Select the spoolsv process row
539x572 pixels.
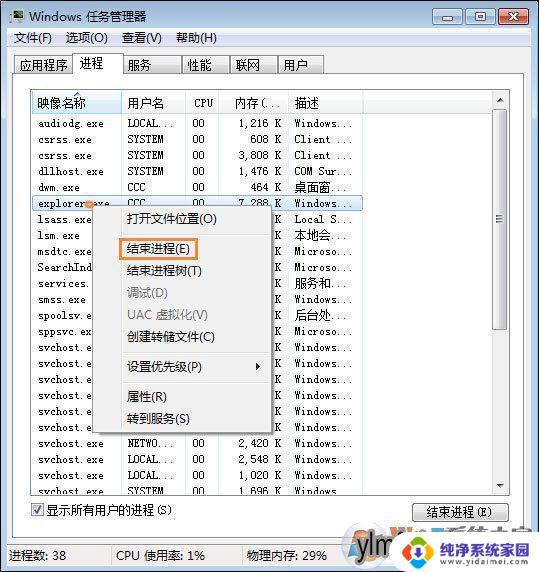(64, 316)
